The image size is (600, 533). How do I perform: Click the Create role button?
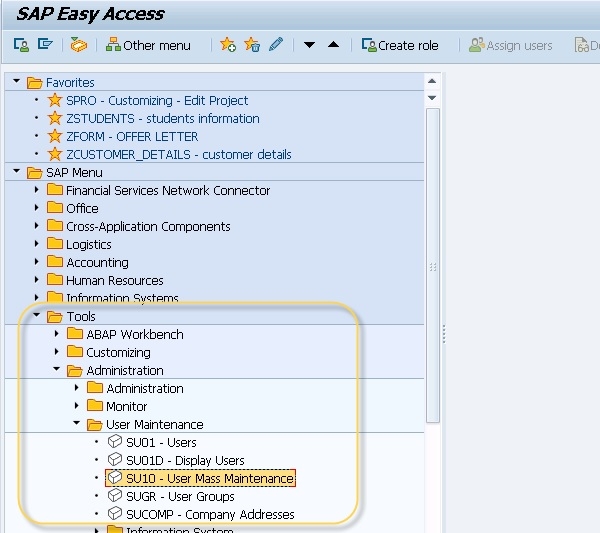coord(401,45)
